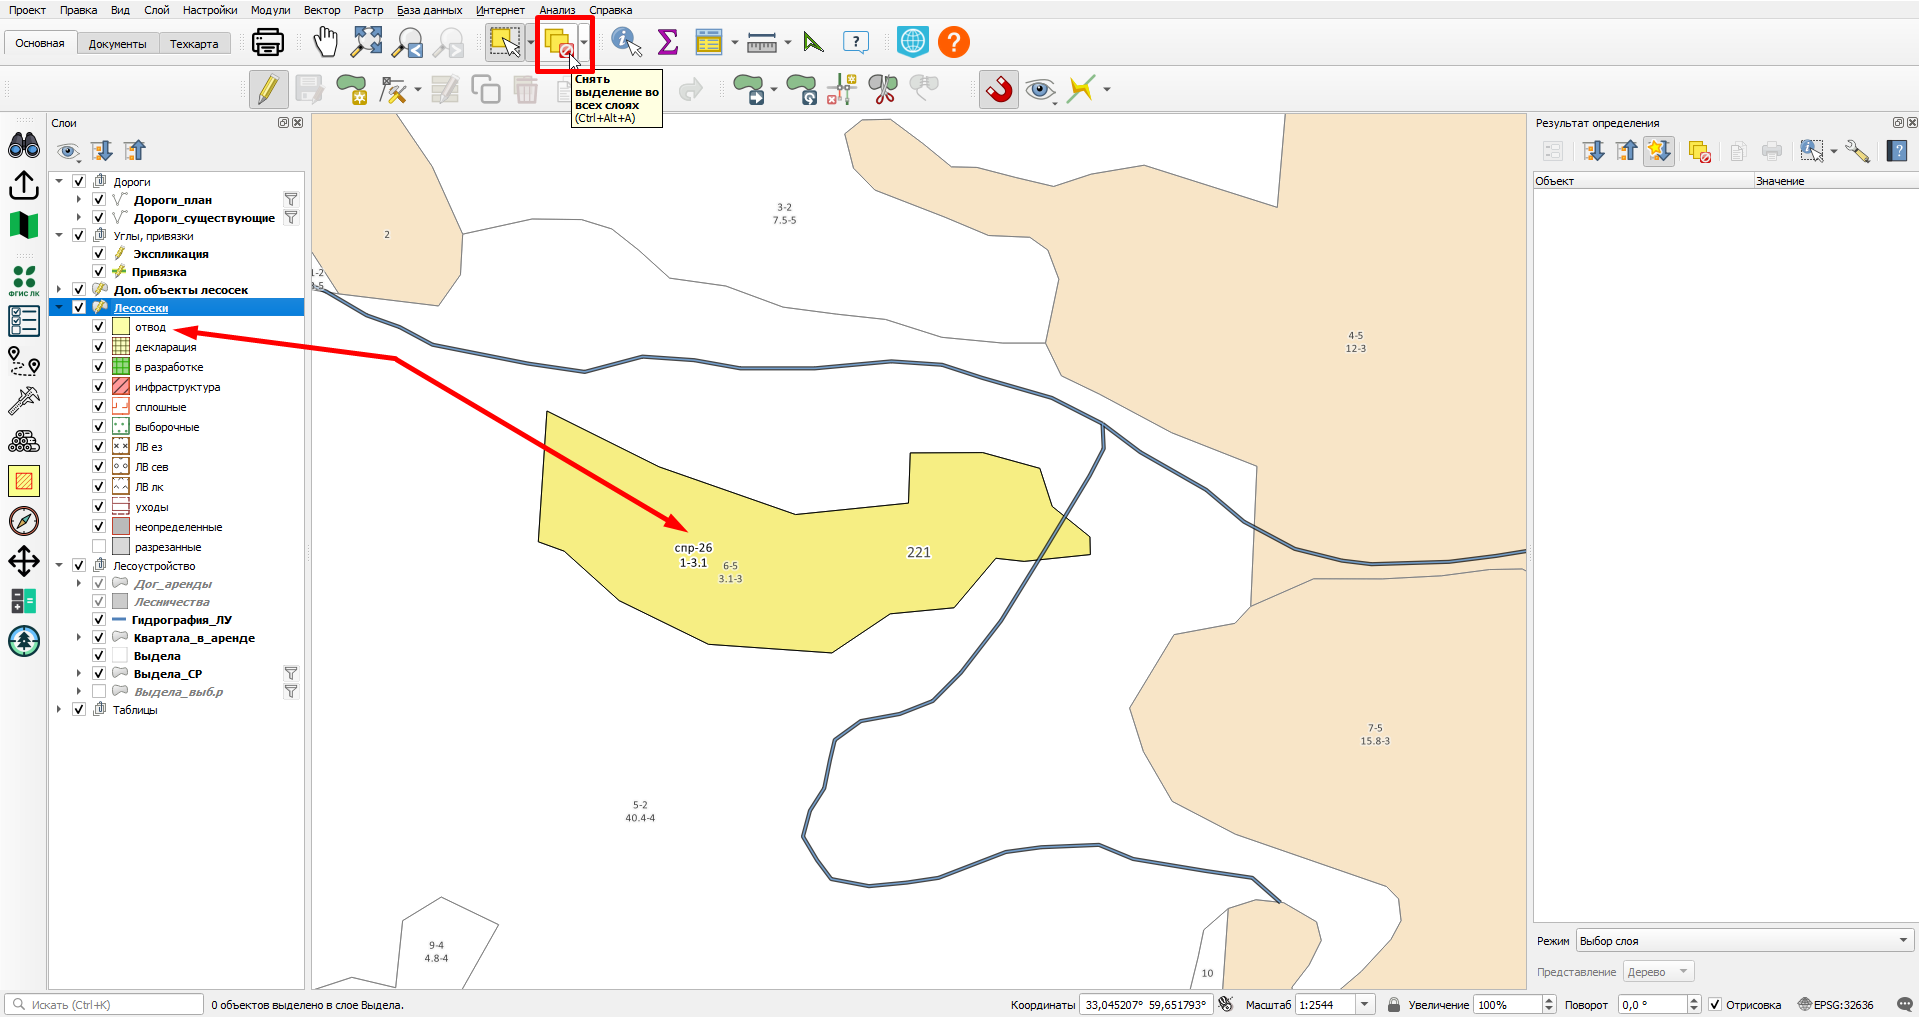Viewport: 1919px width, 1017px height.
Task: Select the Pan Map hand tool
Action: (x=326, y=42)
